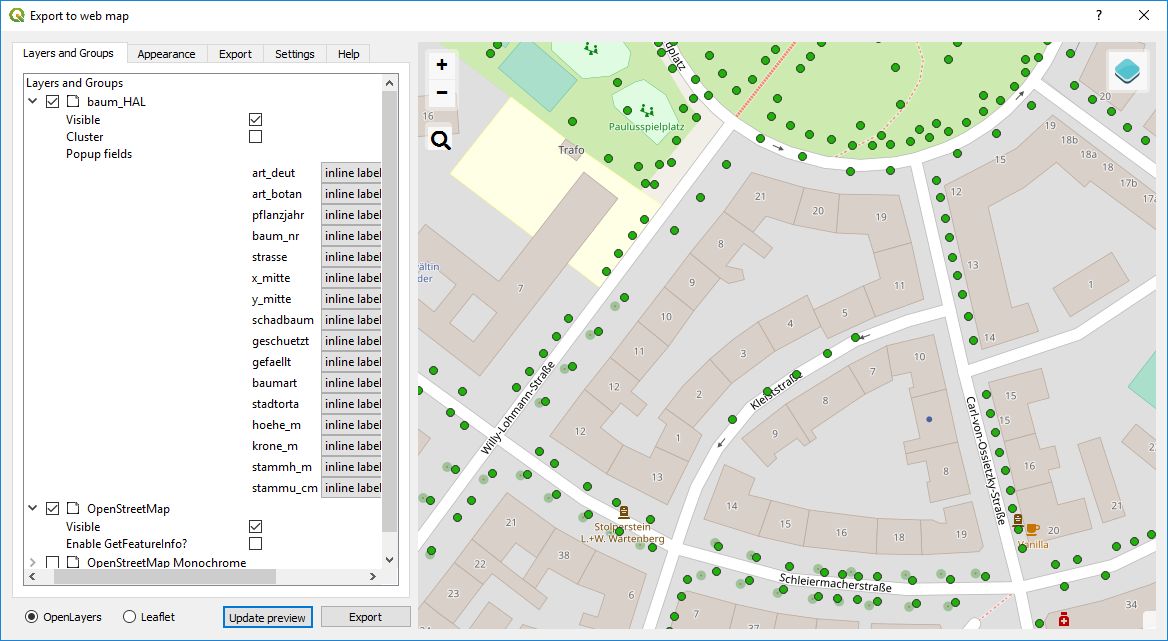
Task: Switch to the Appearance tab
Action: click(166, 54)
